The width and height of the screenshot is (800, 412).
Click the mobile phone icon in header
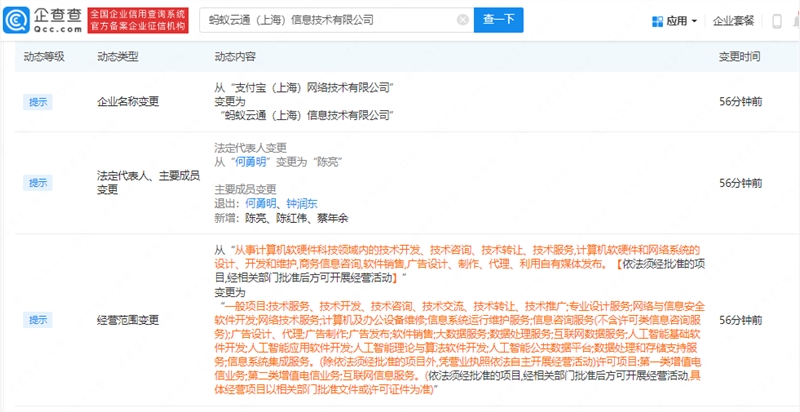click(x=777, y=21)
